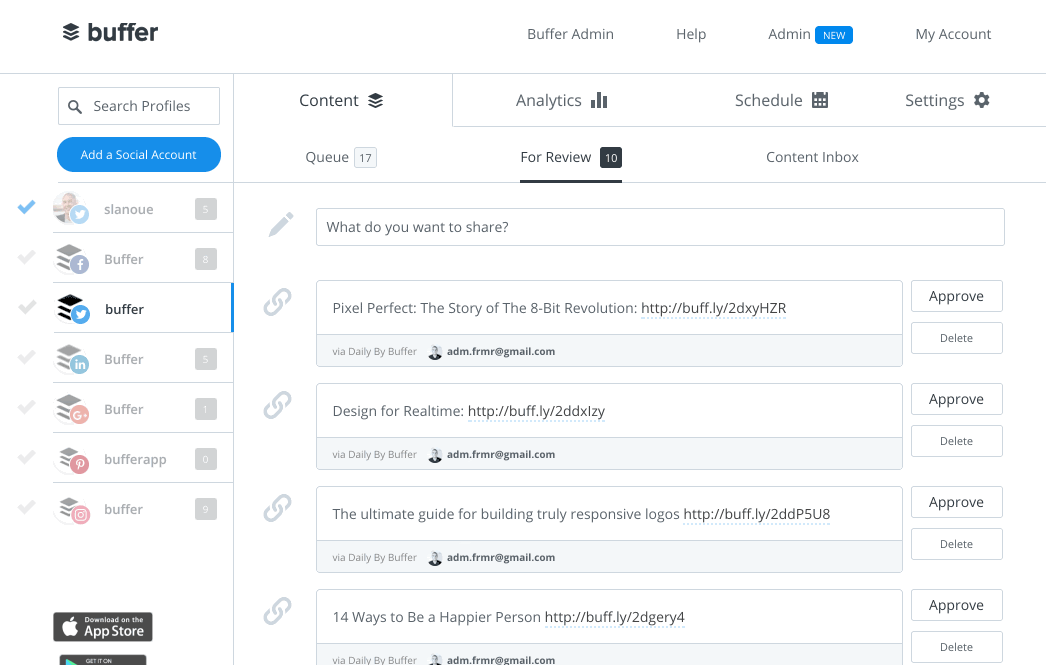This screenshot has width=1046, height=665.
Task: Click the pencil compose icon
Action: (x=281, y=225)
